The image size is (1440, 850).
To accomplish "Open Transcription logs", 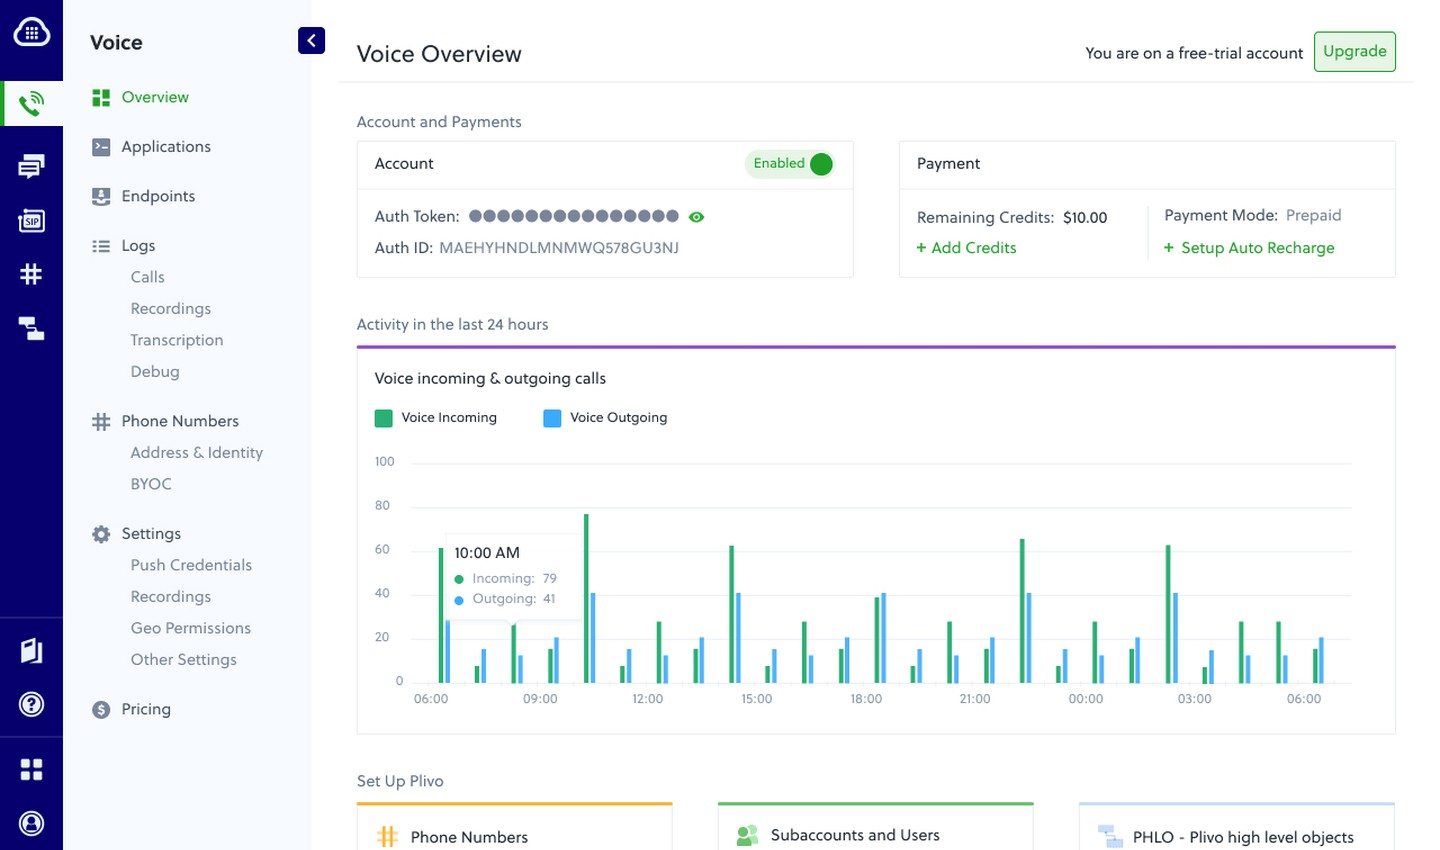I will [x=177, y=340].
